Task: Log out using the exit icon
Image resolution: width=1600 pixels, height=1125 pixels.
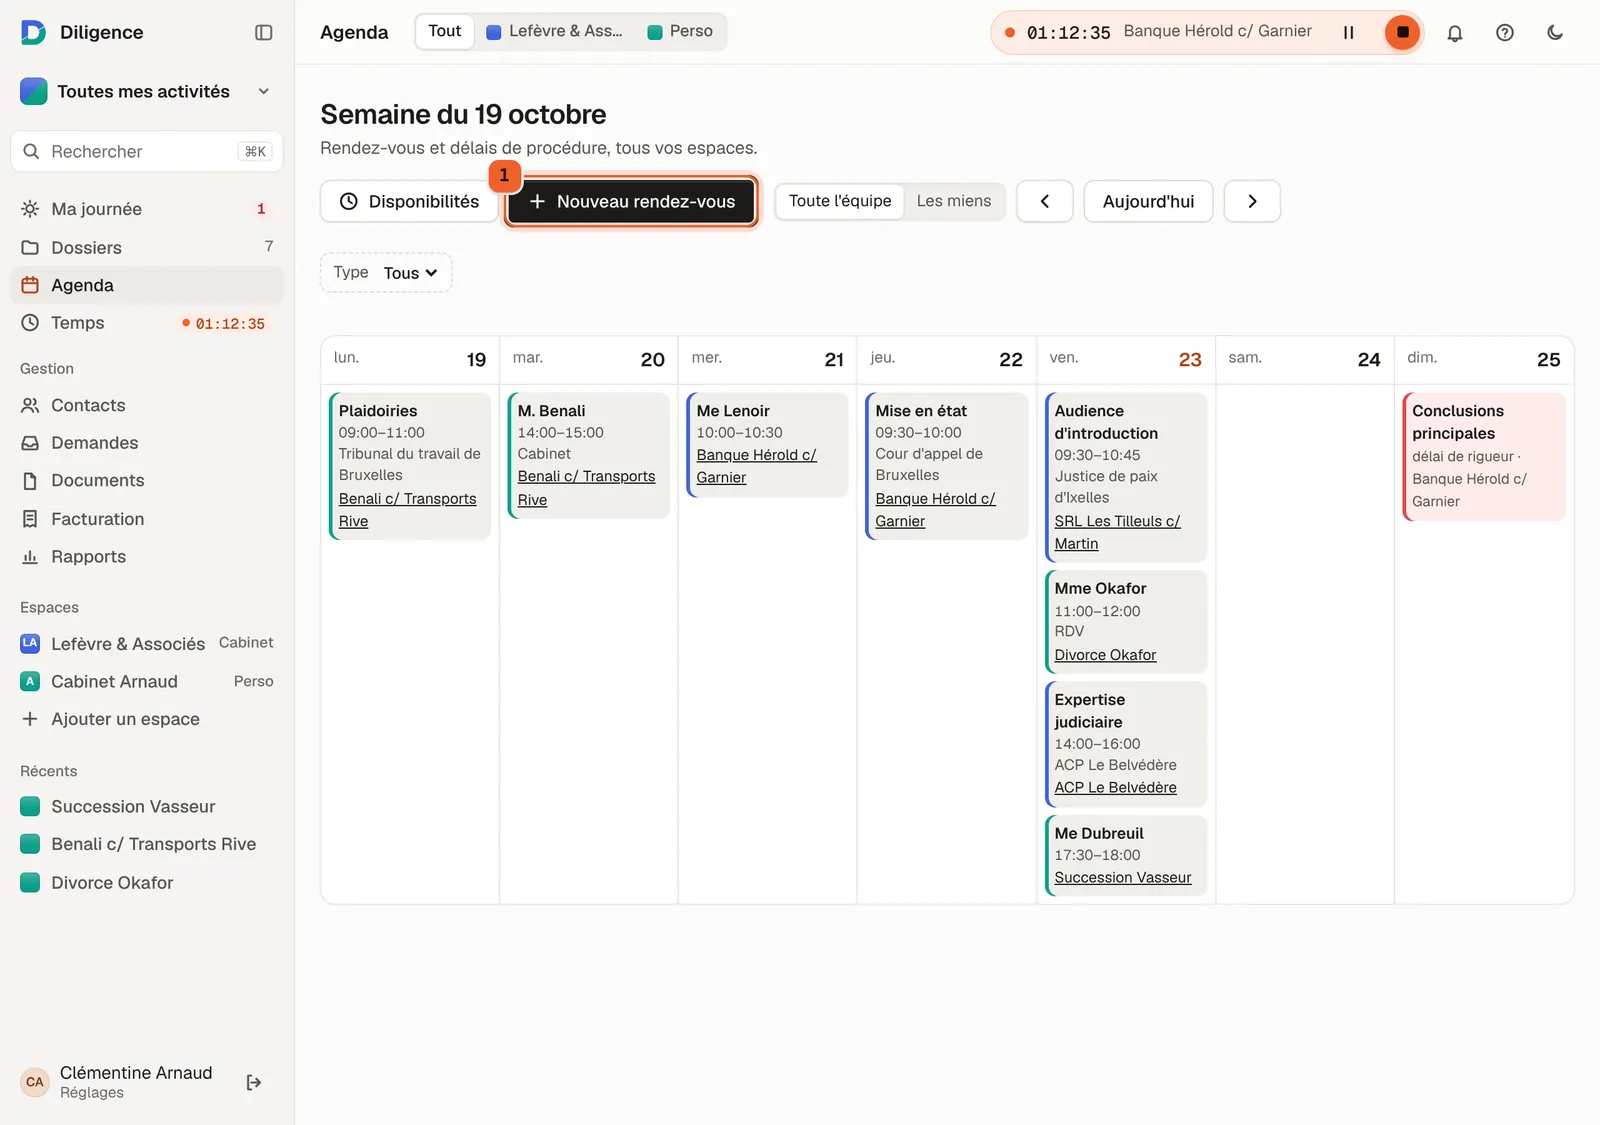Action: click(254, 1082)
